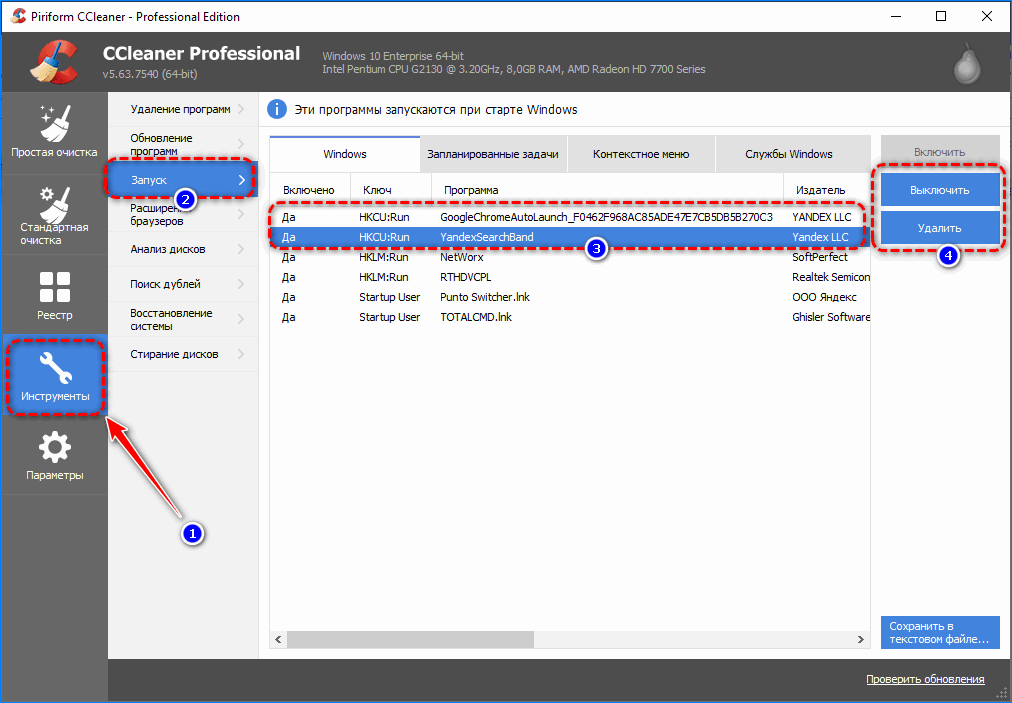This screenshot has width=1012, height=703.
Task: Expand the Удаление программ tool
Action: 180,108
